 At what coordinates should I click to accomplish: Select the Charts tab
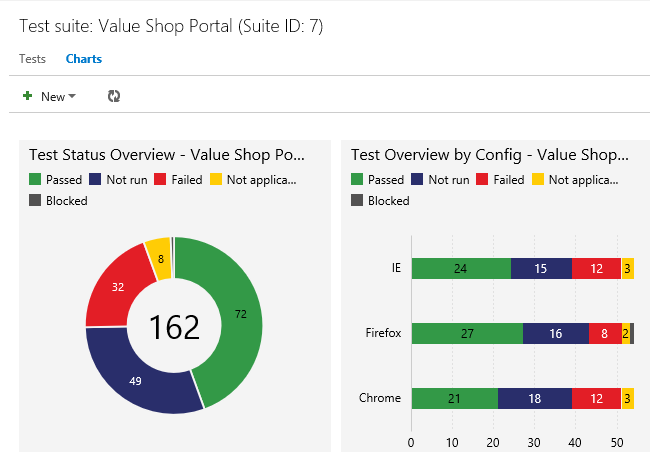(x=84, y=59)
